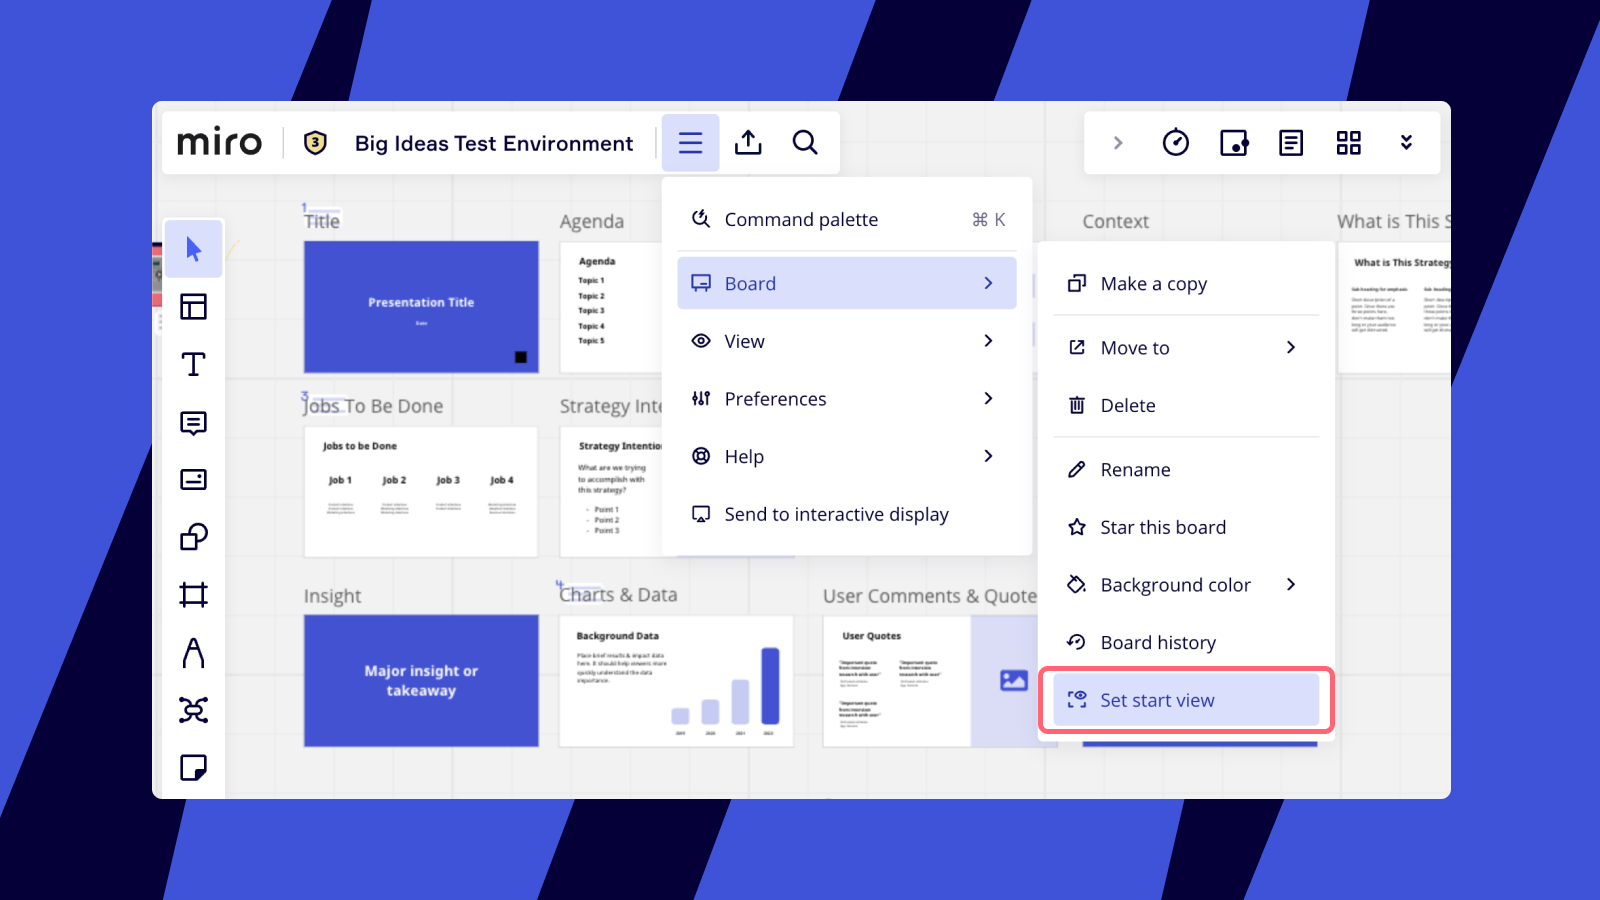The image size is (1600, 900).
Task: Open the templates tool in sidebar
Action: click(193, 306)
